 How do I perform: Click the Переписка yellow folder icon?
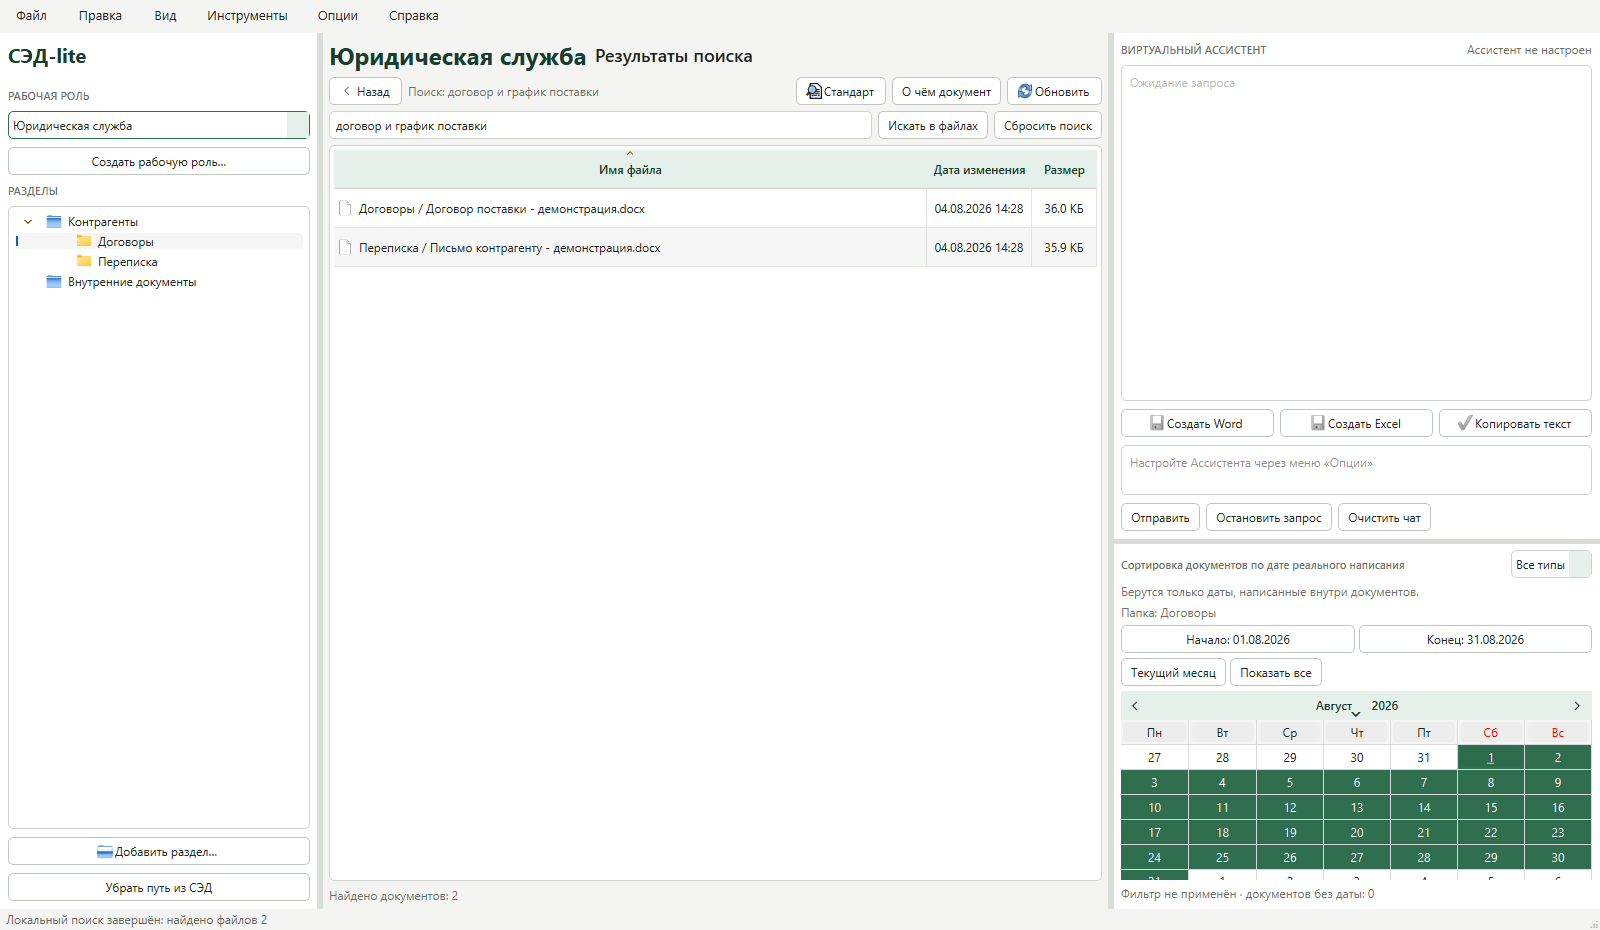(x=84, y=261)
